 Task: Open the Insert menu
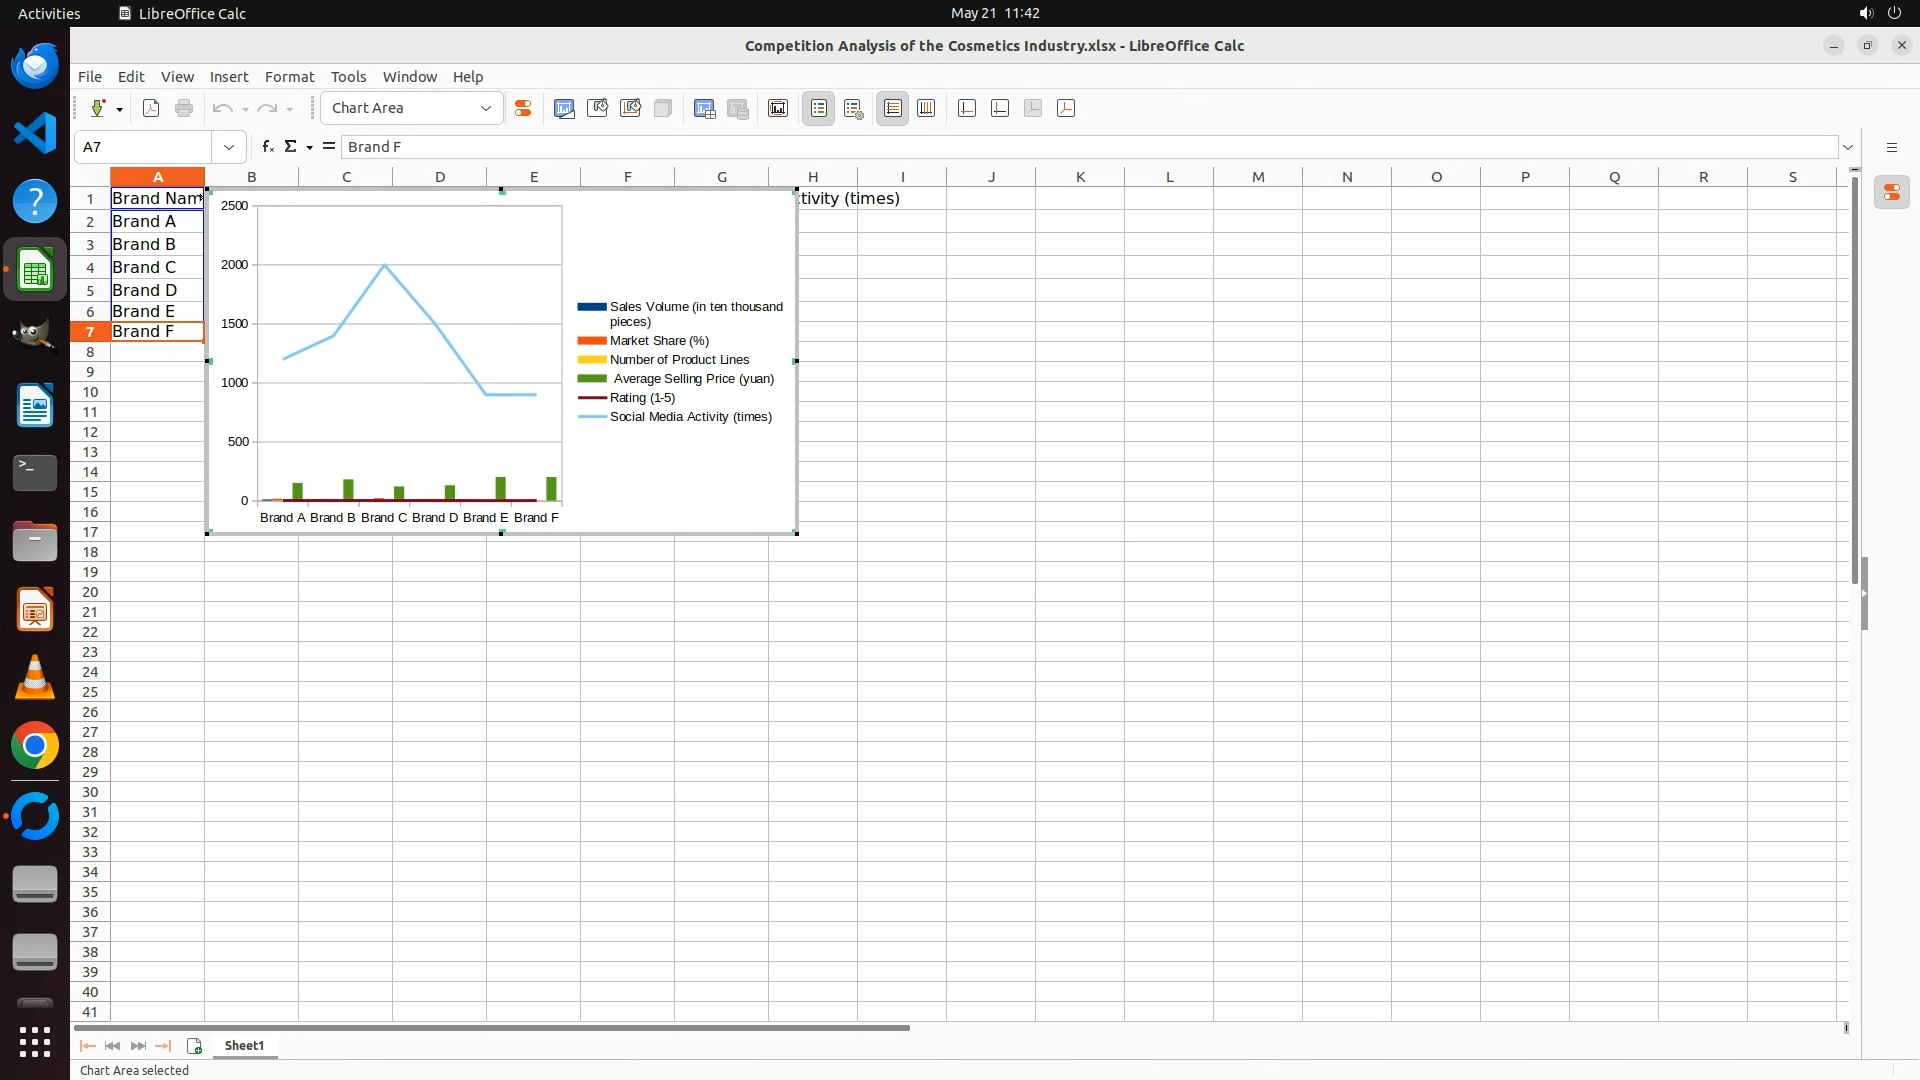(228, 76)
